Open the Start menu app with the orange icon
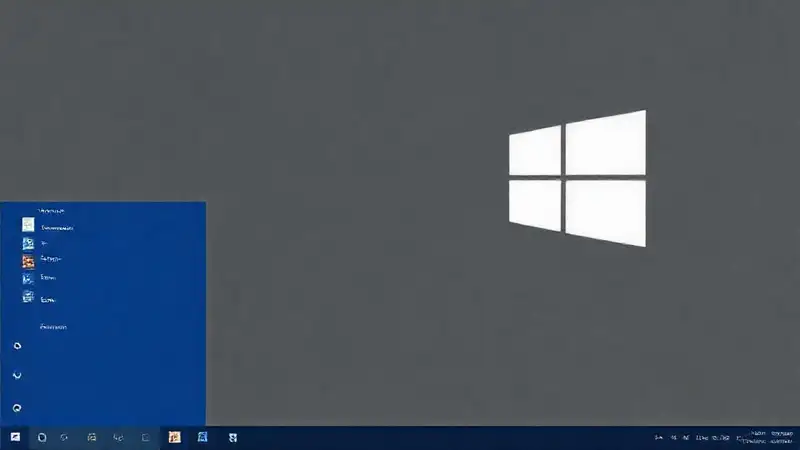The width and height of the screenshot is (800, 450). click(28, 261)
